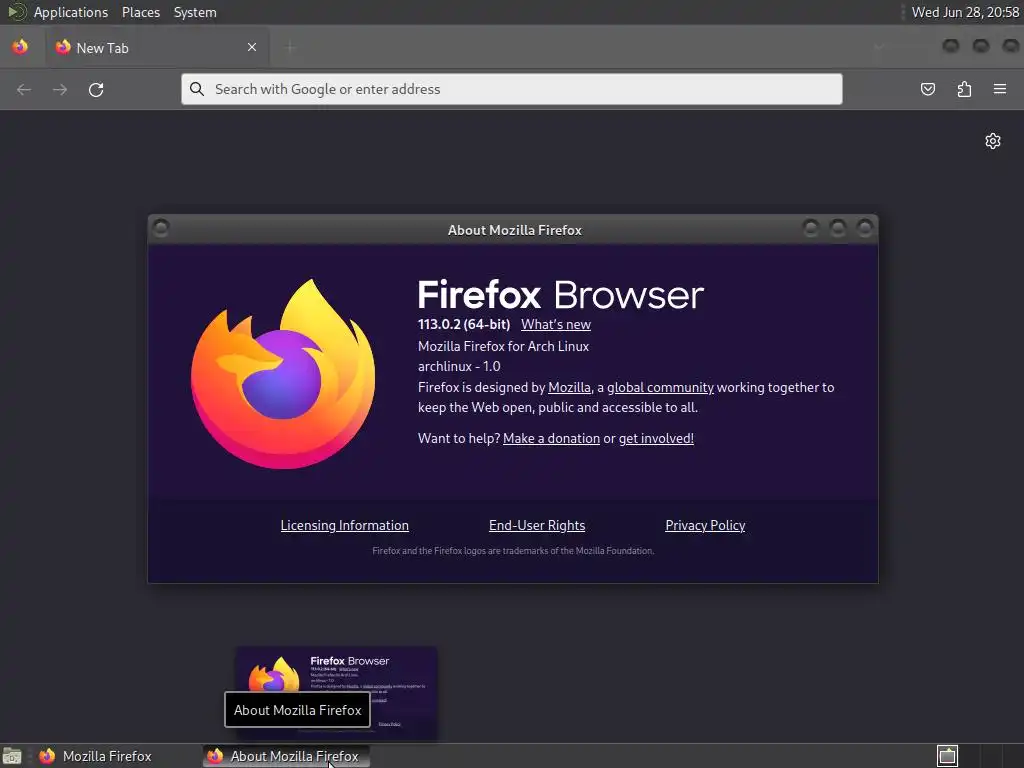Close the About Mozilla Firefox dialog
The image size is (1024, 768).
(865, 227)
